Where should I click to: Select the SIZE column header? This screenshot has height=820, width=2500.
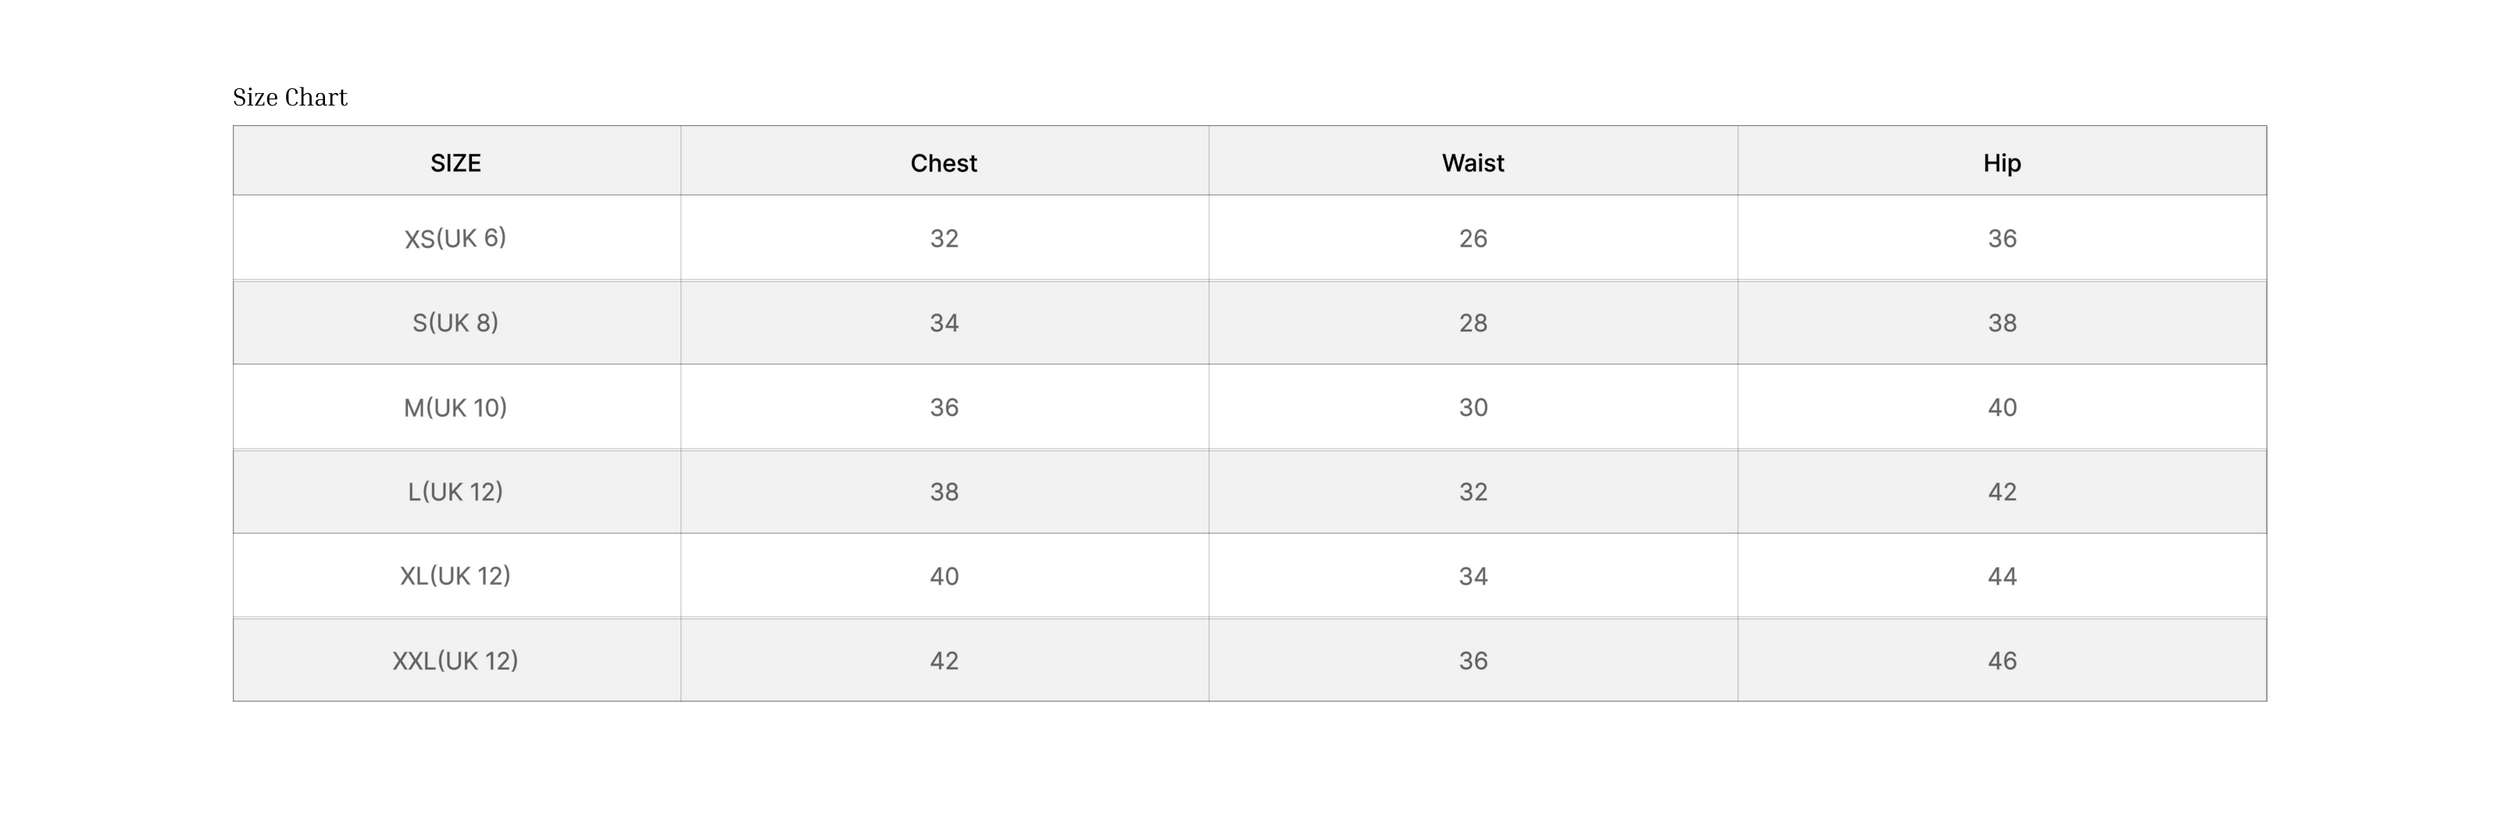(x=456, y=163)
